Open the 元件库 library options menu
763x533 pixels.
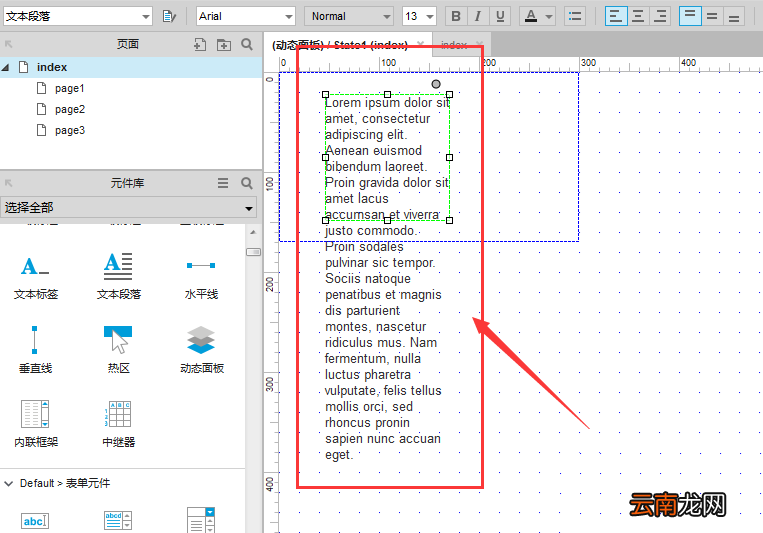(x=223, y=183)
